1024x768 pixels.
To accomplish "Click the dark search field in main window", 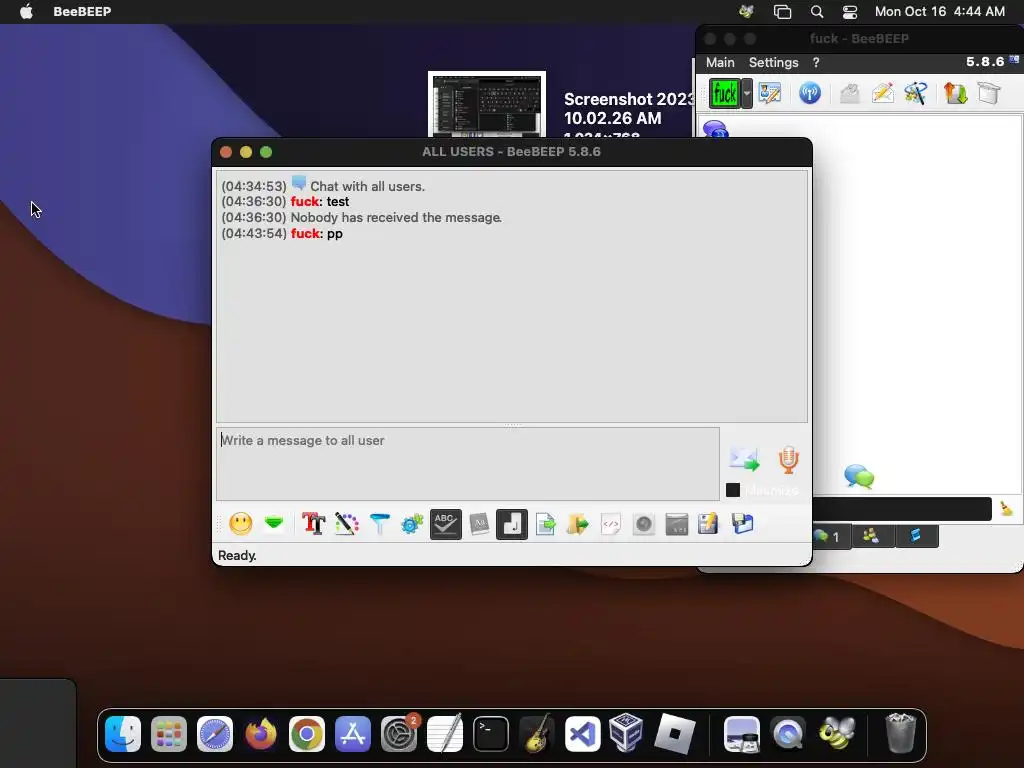I will 902,509.
